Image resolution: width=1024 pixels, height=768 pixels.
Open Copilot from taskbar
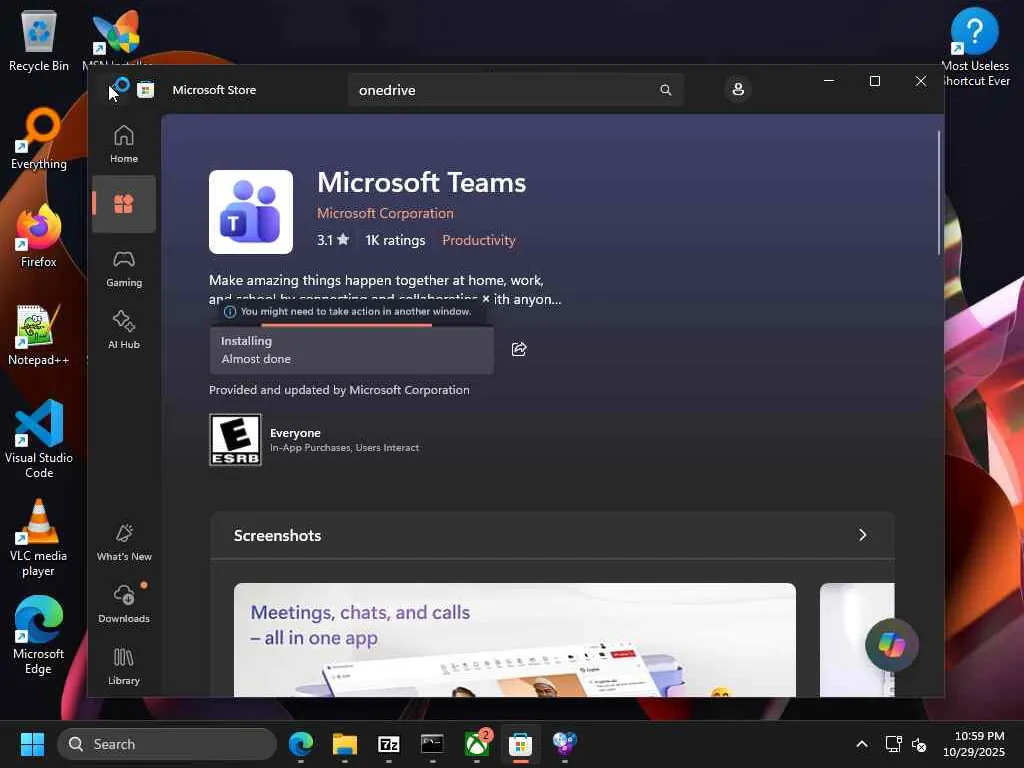click(564, 744)
